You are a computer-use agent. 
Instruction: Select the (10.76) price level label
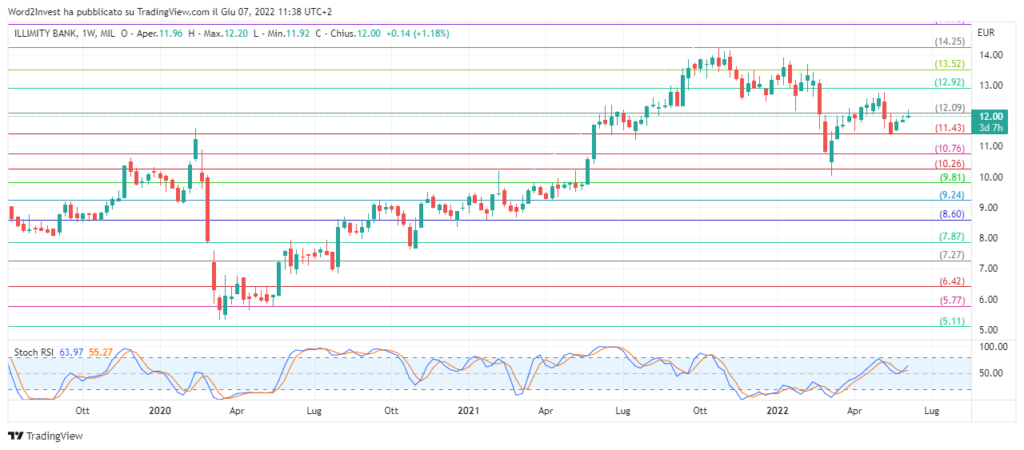[948, 149]
